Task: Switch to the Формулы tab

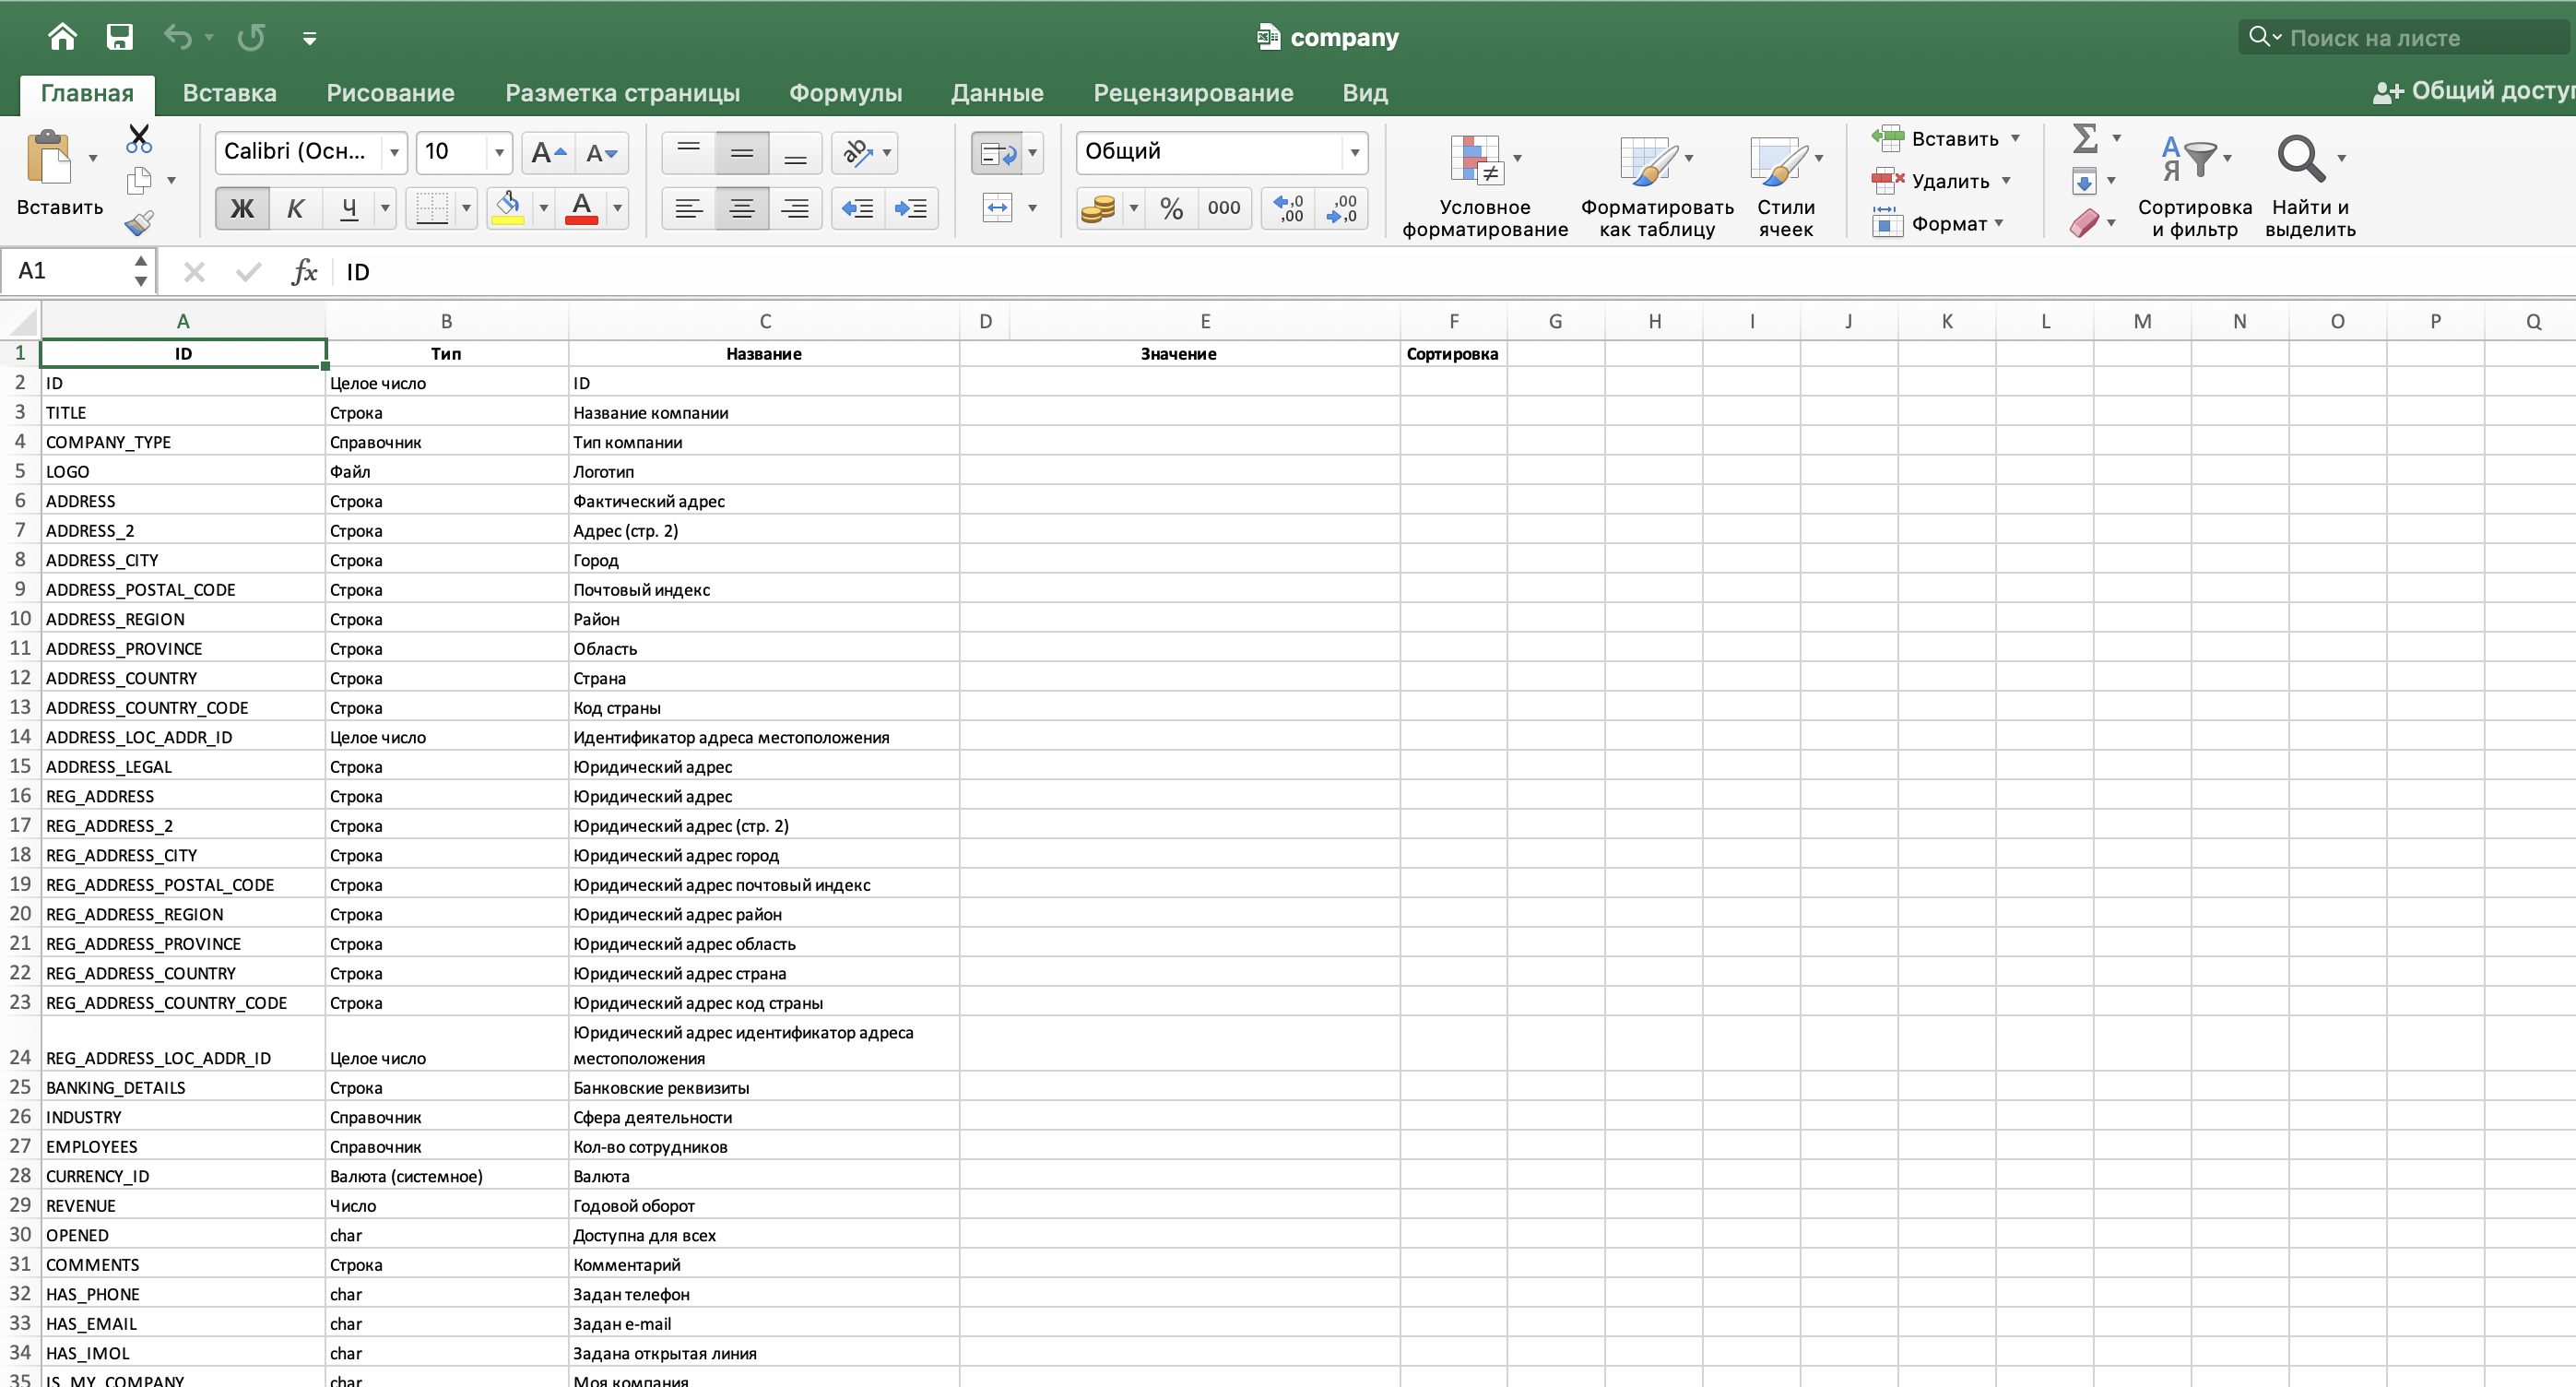Action: click(845, 93)
